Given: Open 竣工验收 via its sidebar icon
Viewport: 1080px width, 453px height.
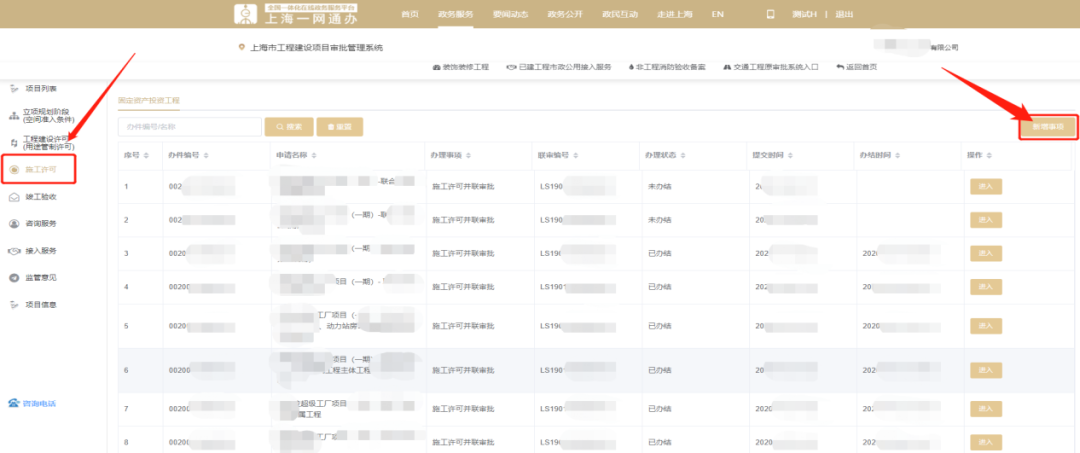Looking at the screenshot, I should (14, 197).
